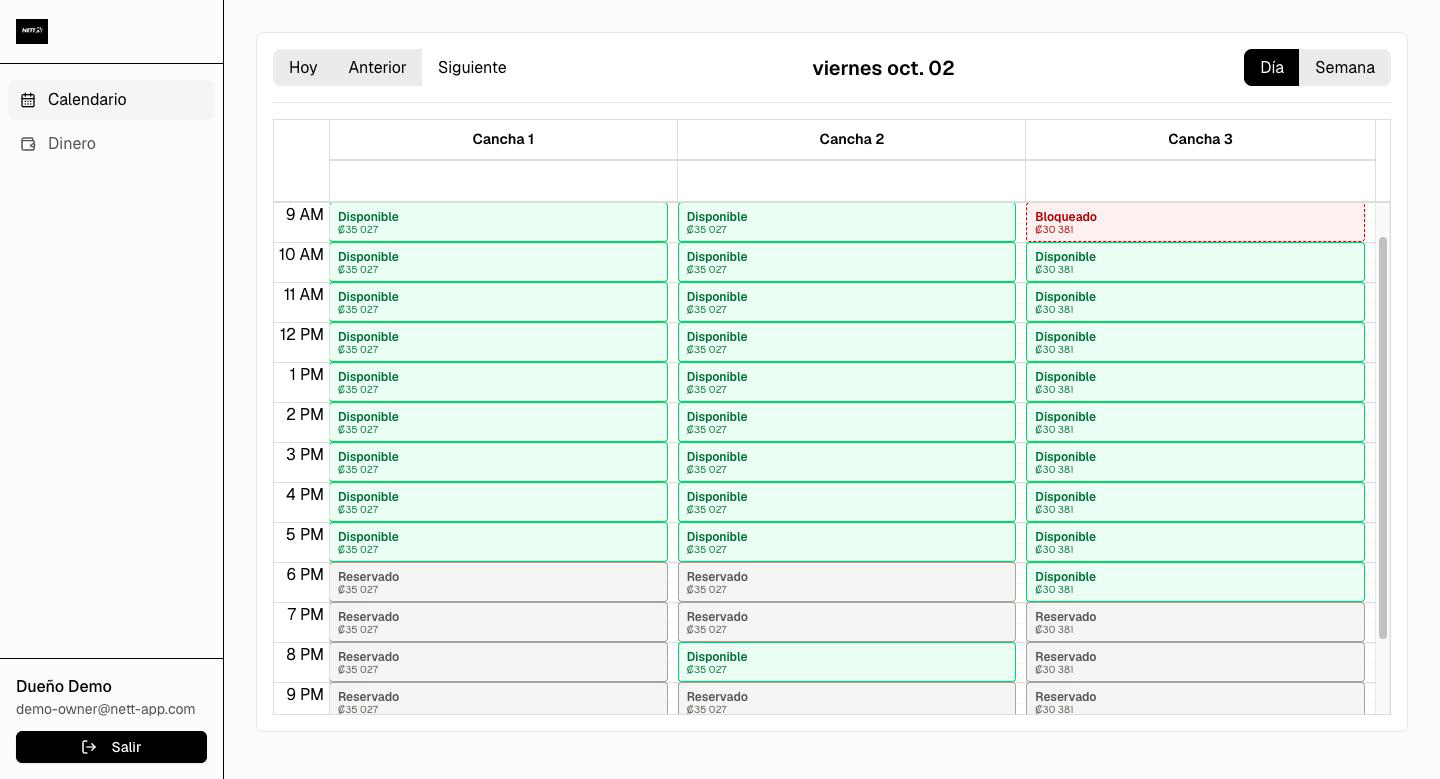The image size is (1440, 779).
Task: Select the 5 PM Disponible slot on Cancha 1
Action: click(x=498, y=542)
